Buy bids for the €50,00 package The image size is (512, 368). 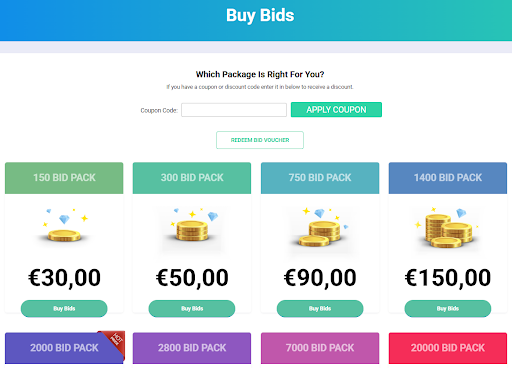[192, 309]
